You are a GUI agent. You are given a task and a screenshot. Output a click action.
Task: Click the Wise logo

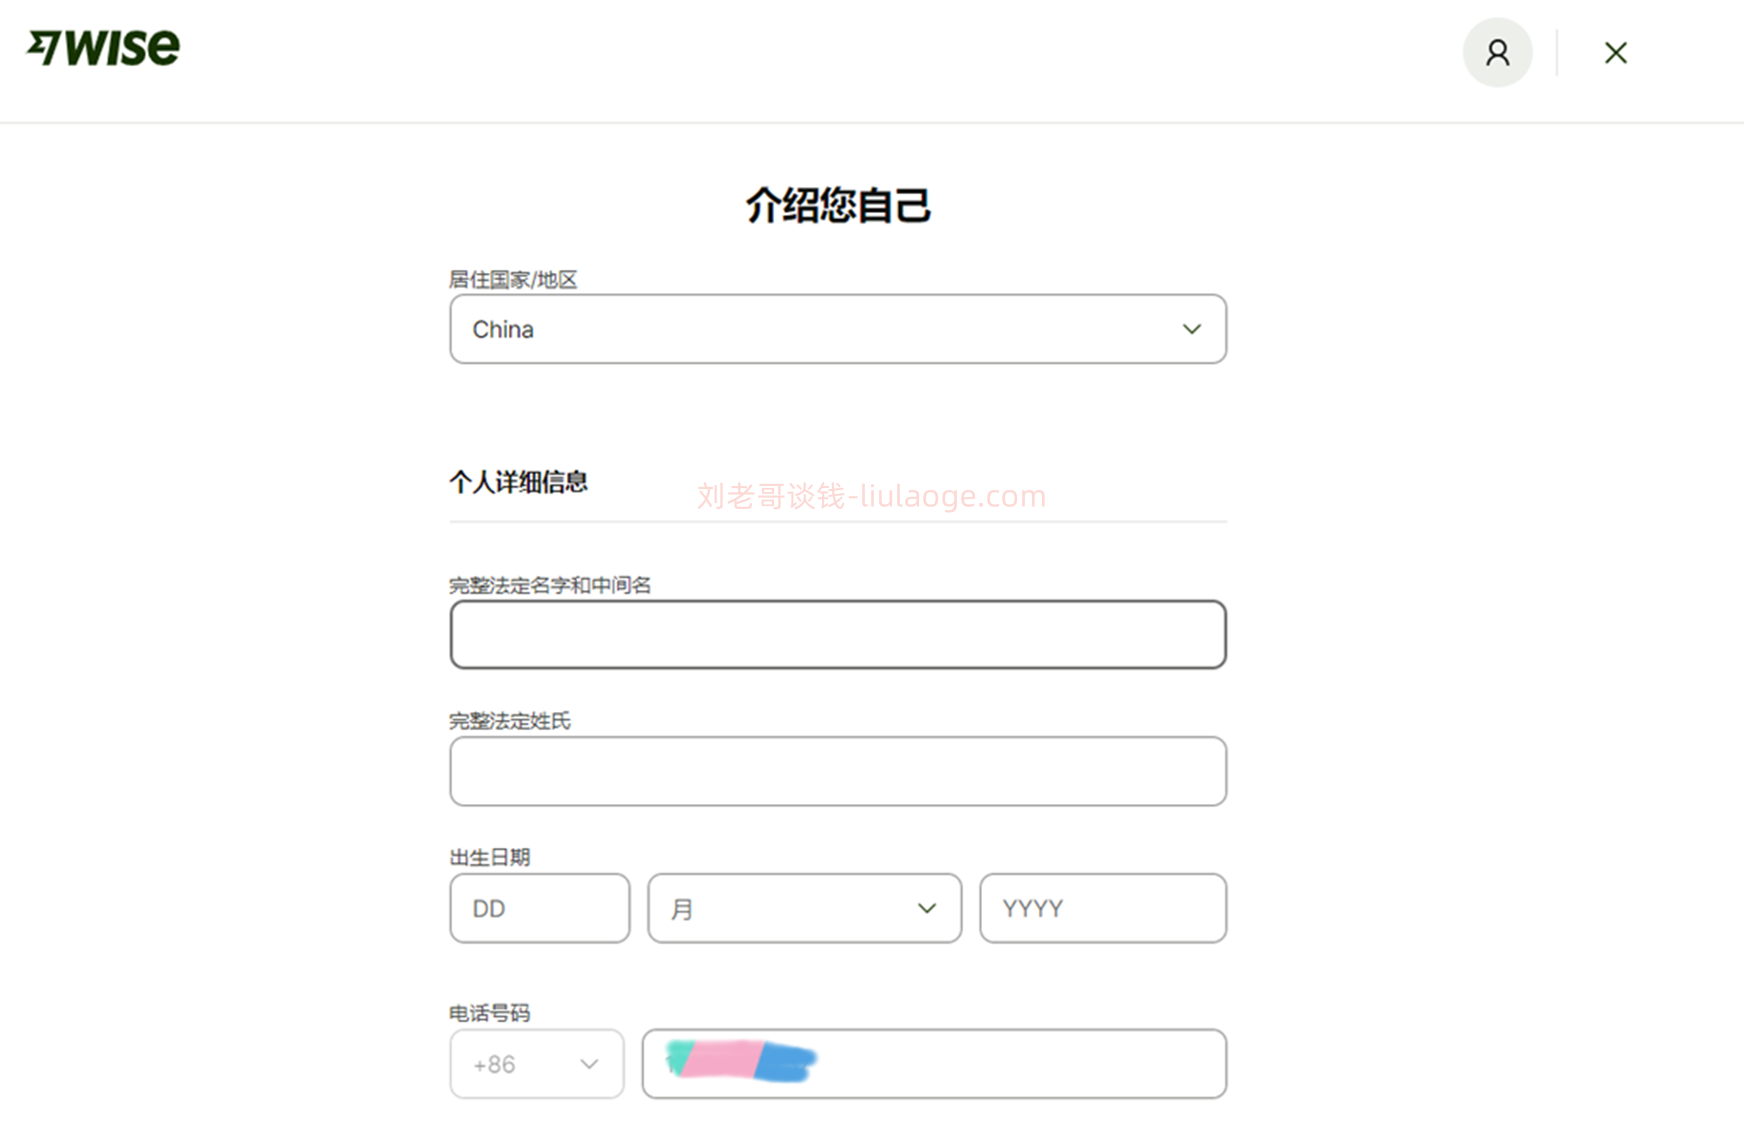coord(103,47)
